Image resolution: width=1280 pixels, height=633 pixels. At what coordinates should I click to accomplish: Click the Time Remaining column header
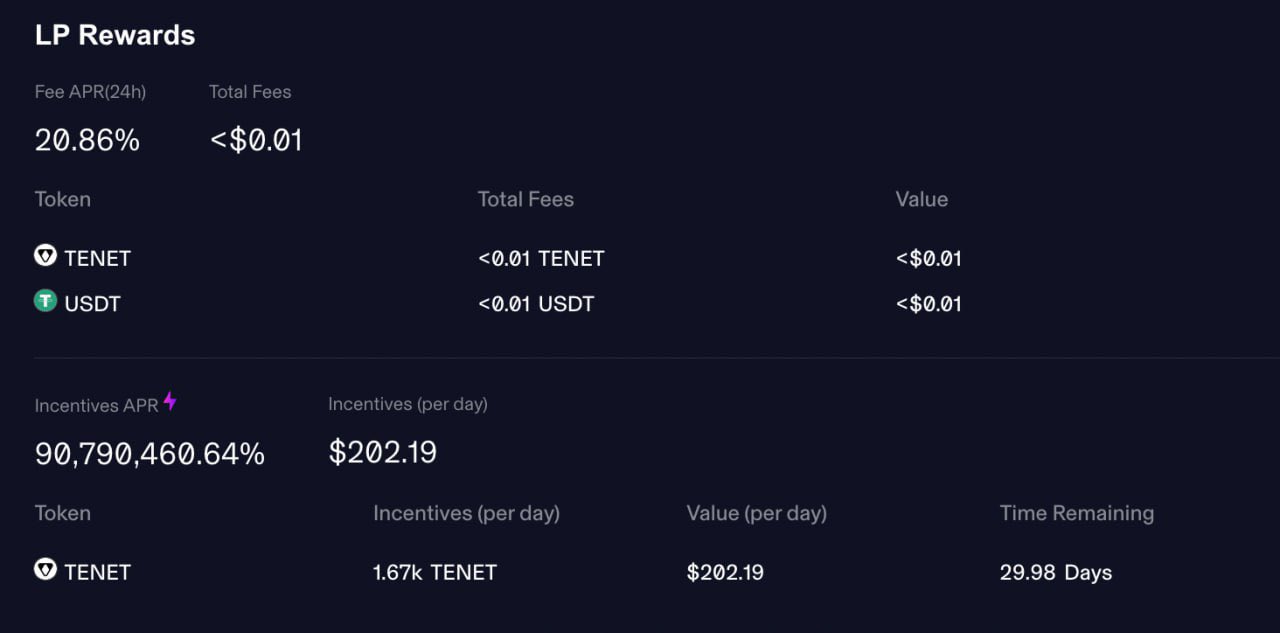[1077, 513]
